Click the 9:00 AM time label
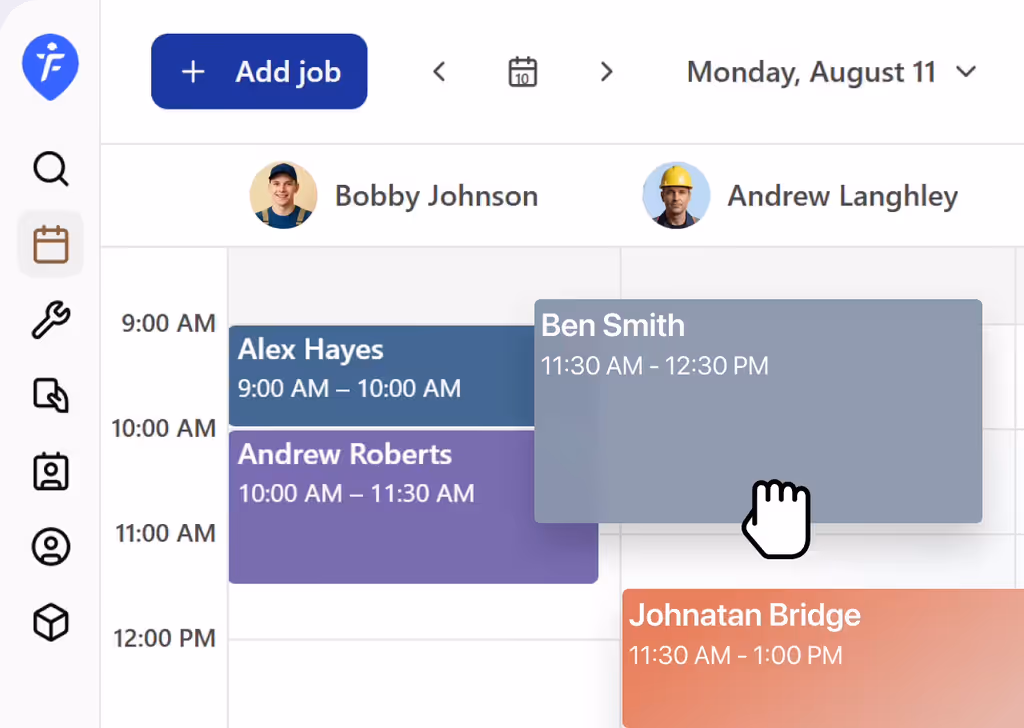This screenshot has width=1024, height=728. tap(168, 323)
